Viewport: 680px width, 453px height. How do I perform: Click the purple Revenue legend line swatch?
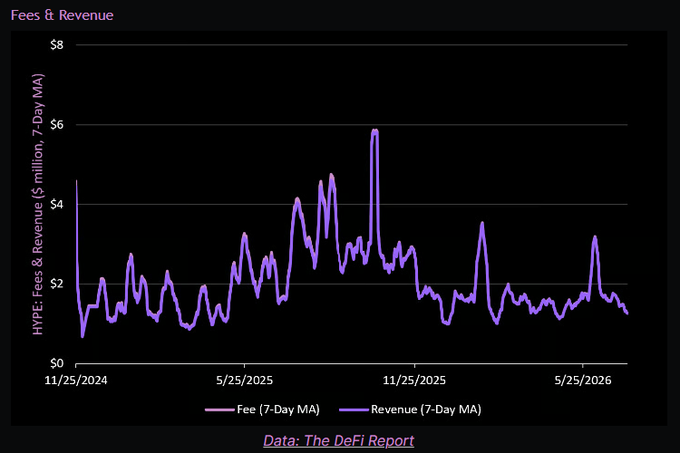[x=353, y=410]
